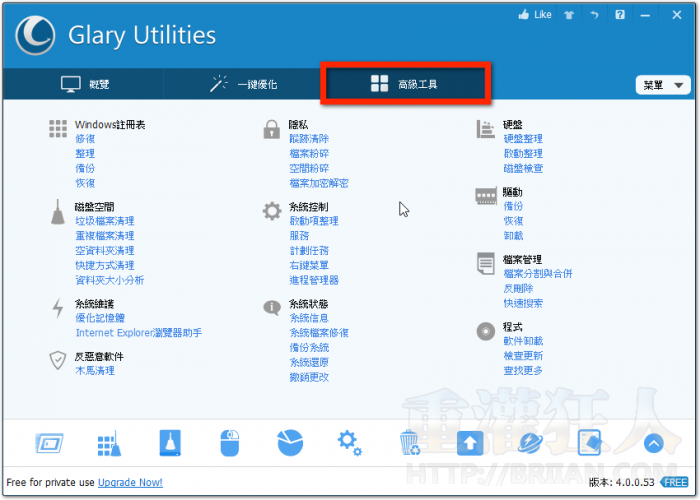Viewport: 700px width, 500px height.
Task: Open 硬盤整理 link
Action: tap(523, 139)
